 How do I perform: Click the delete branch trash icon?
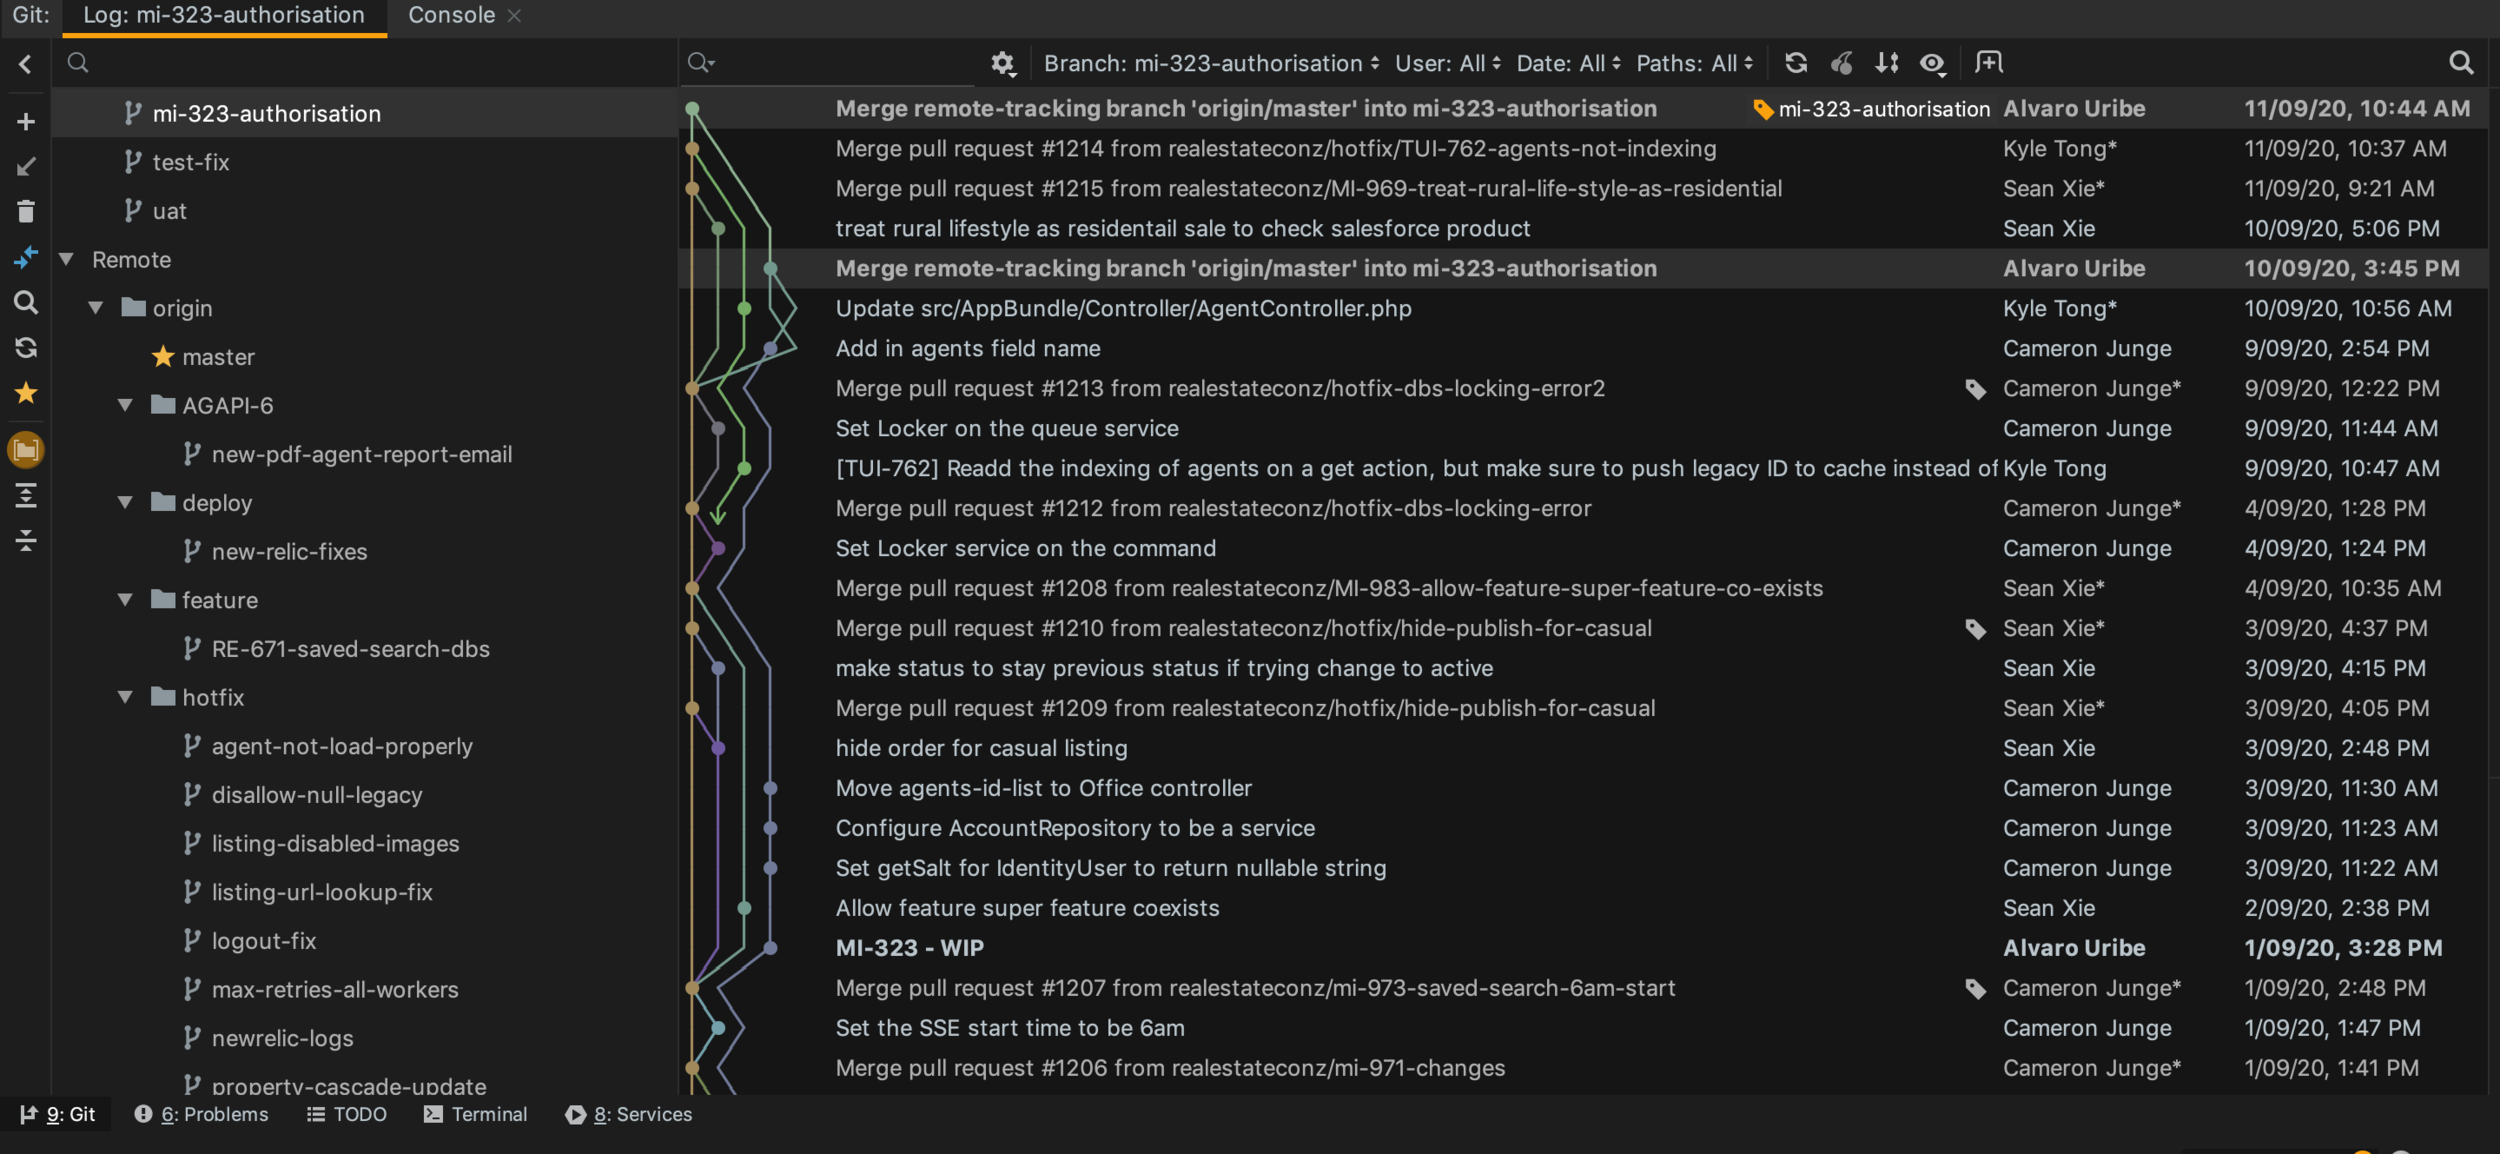[26, 211]
